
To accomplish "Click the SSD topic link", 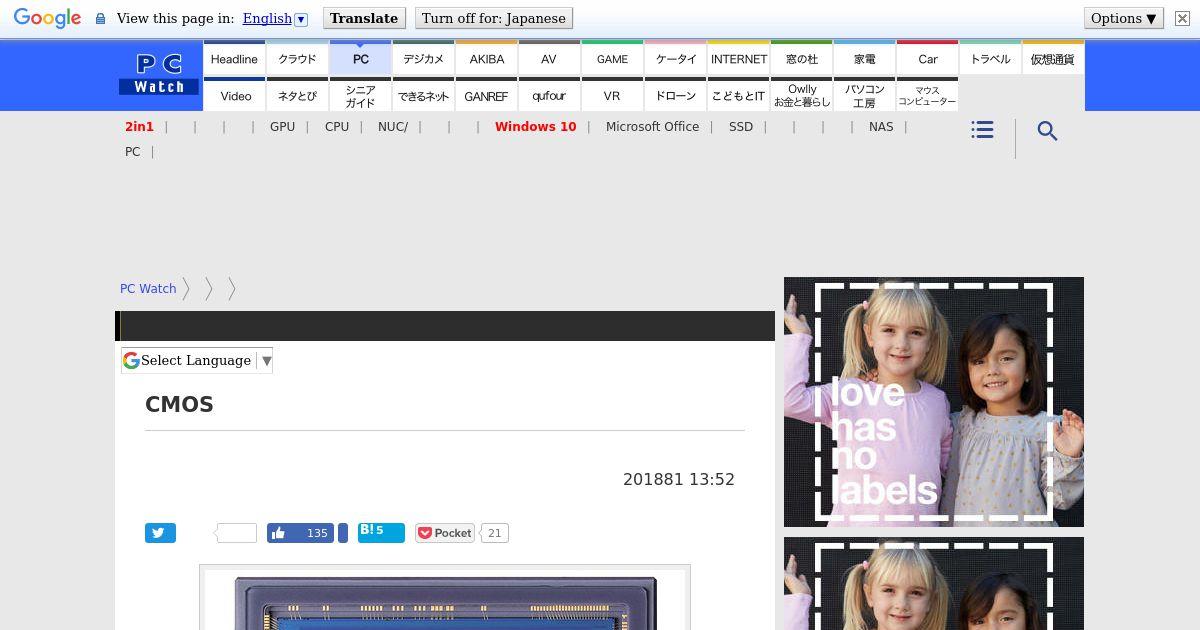I will pyautogui.click(x=741, y=127).
